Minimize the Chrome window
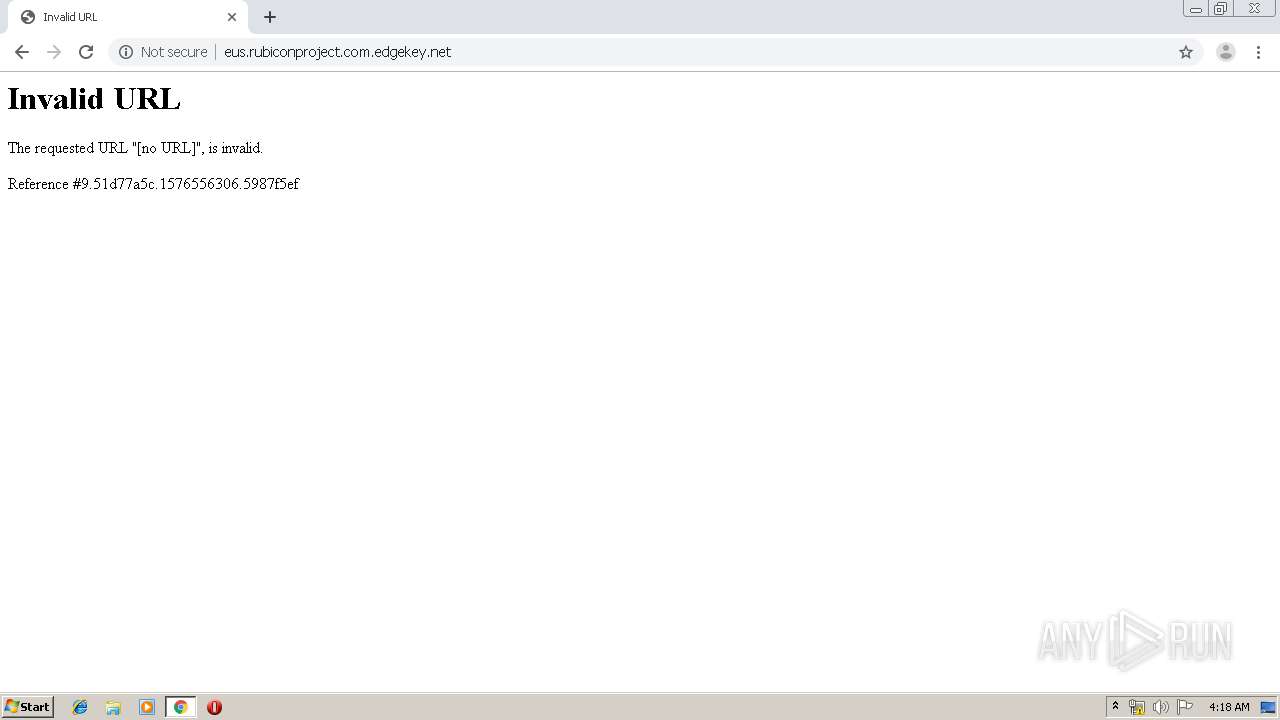 coord(1196,9)
